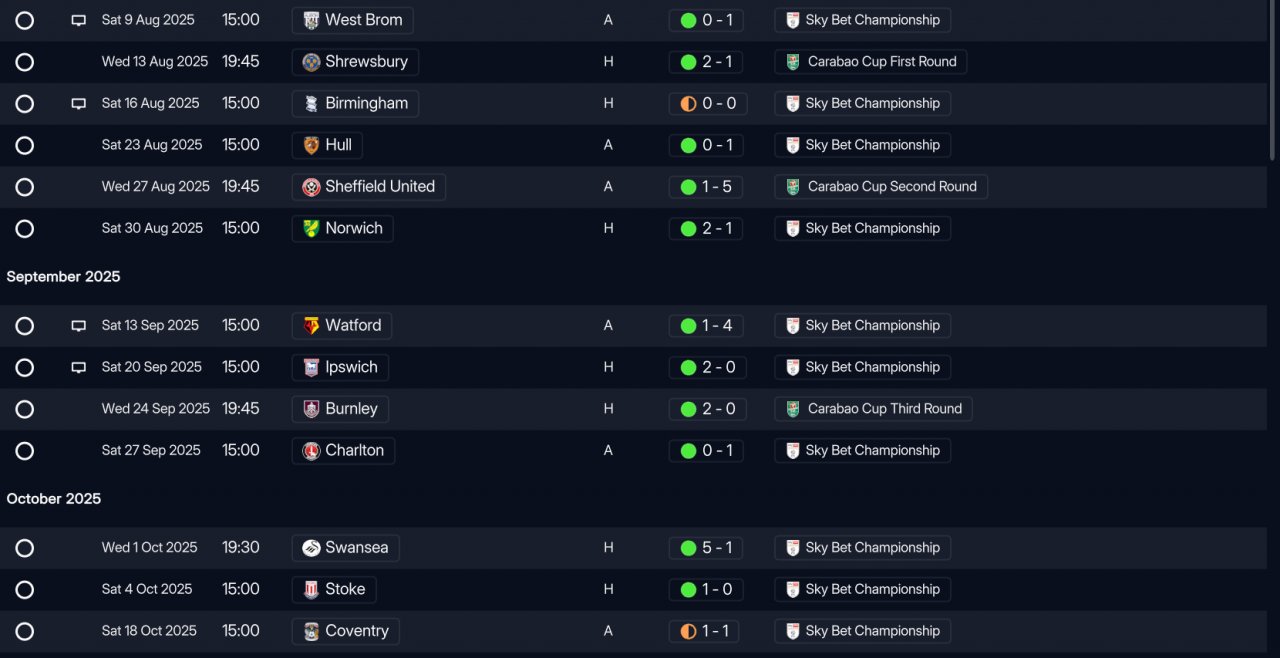1280x658 pixels.
Task: Click the vertical scrollbar on the right edge
Action: pos(1273,80)
